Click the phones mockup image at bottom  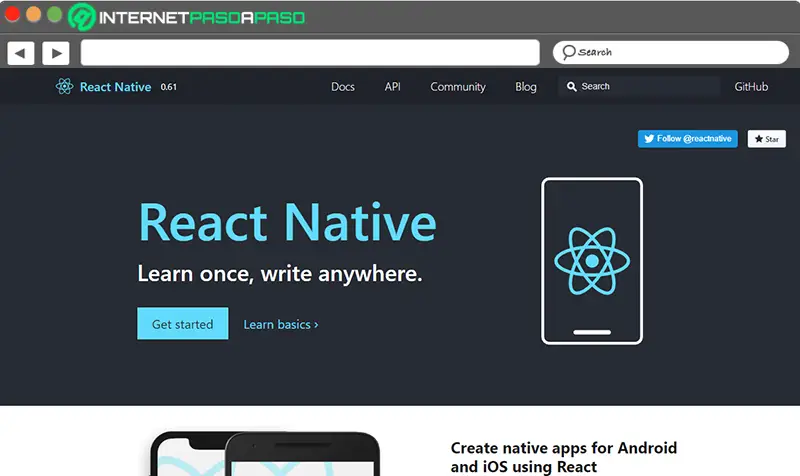coord(265,454)
